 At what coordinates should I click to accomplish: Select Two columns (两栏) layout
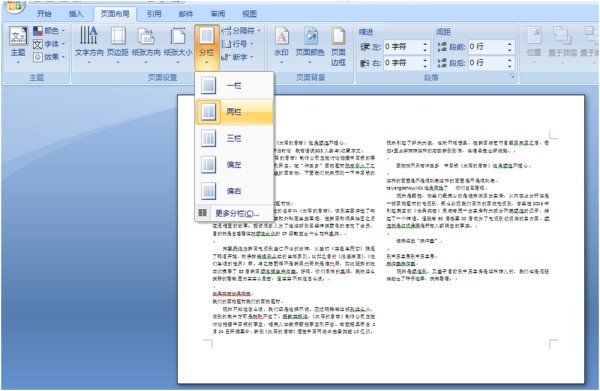pyautogui.click(x=235, y=112)
